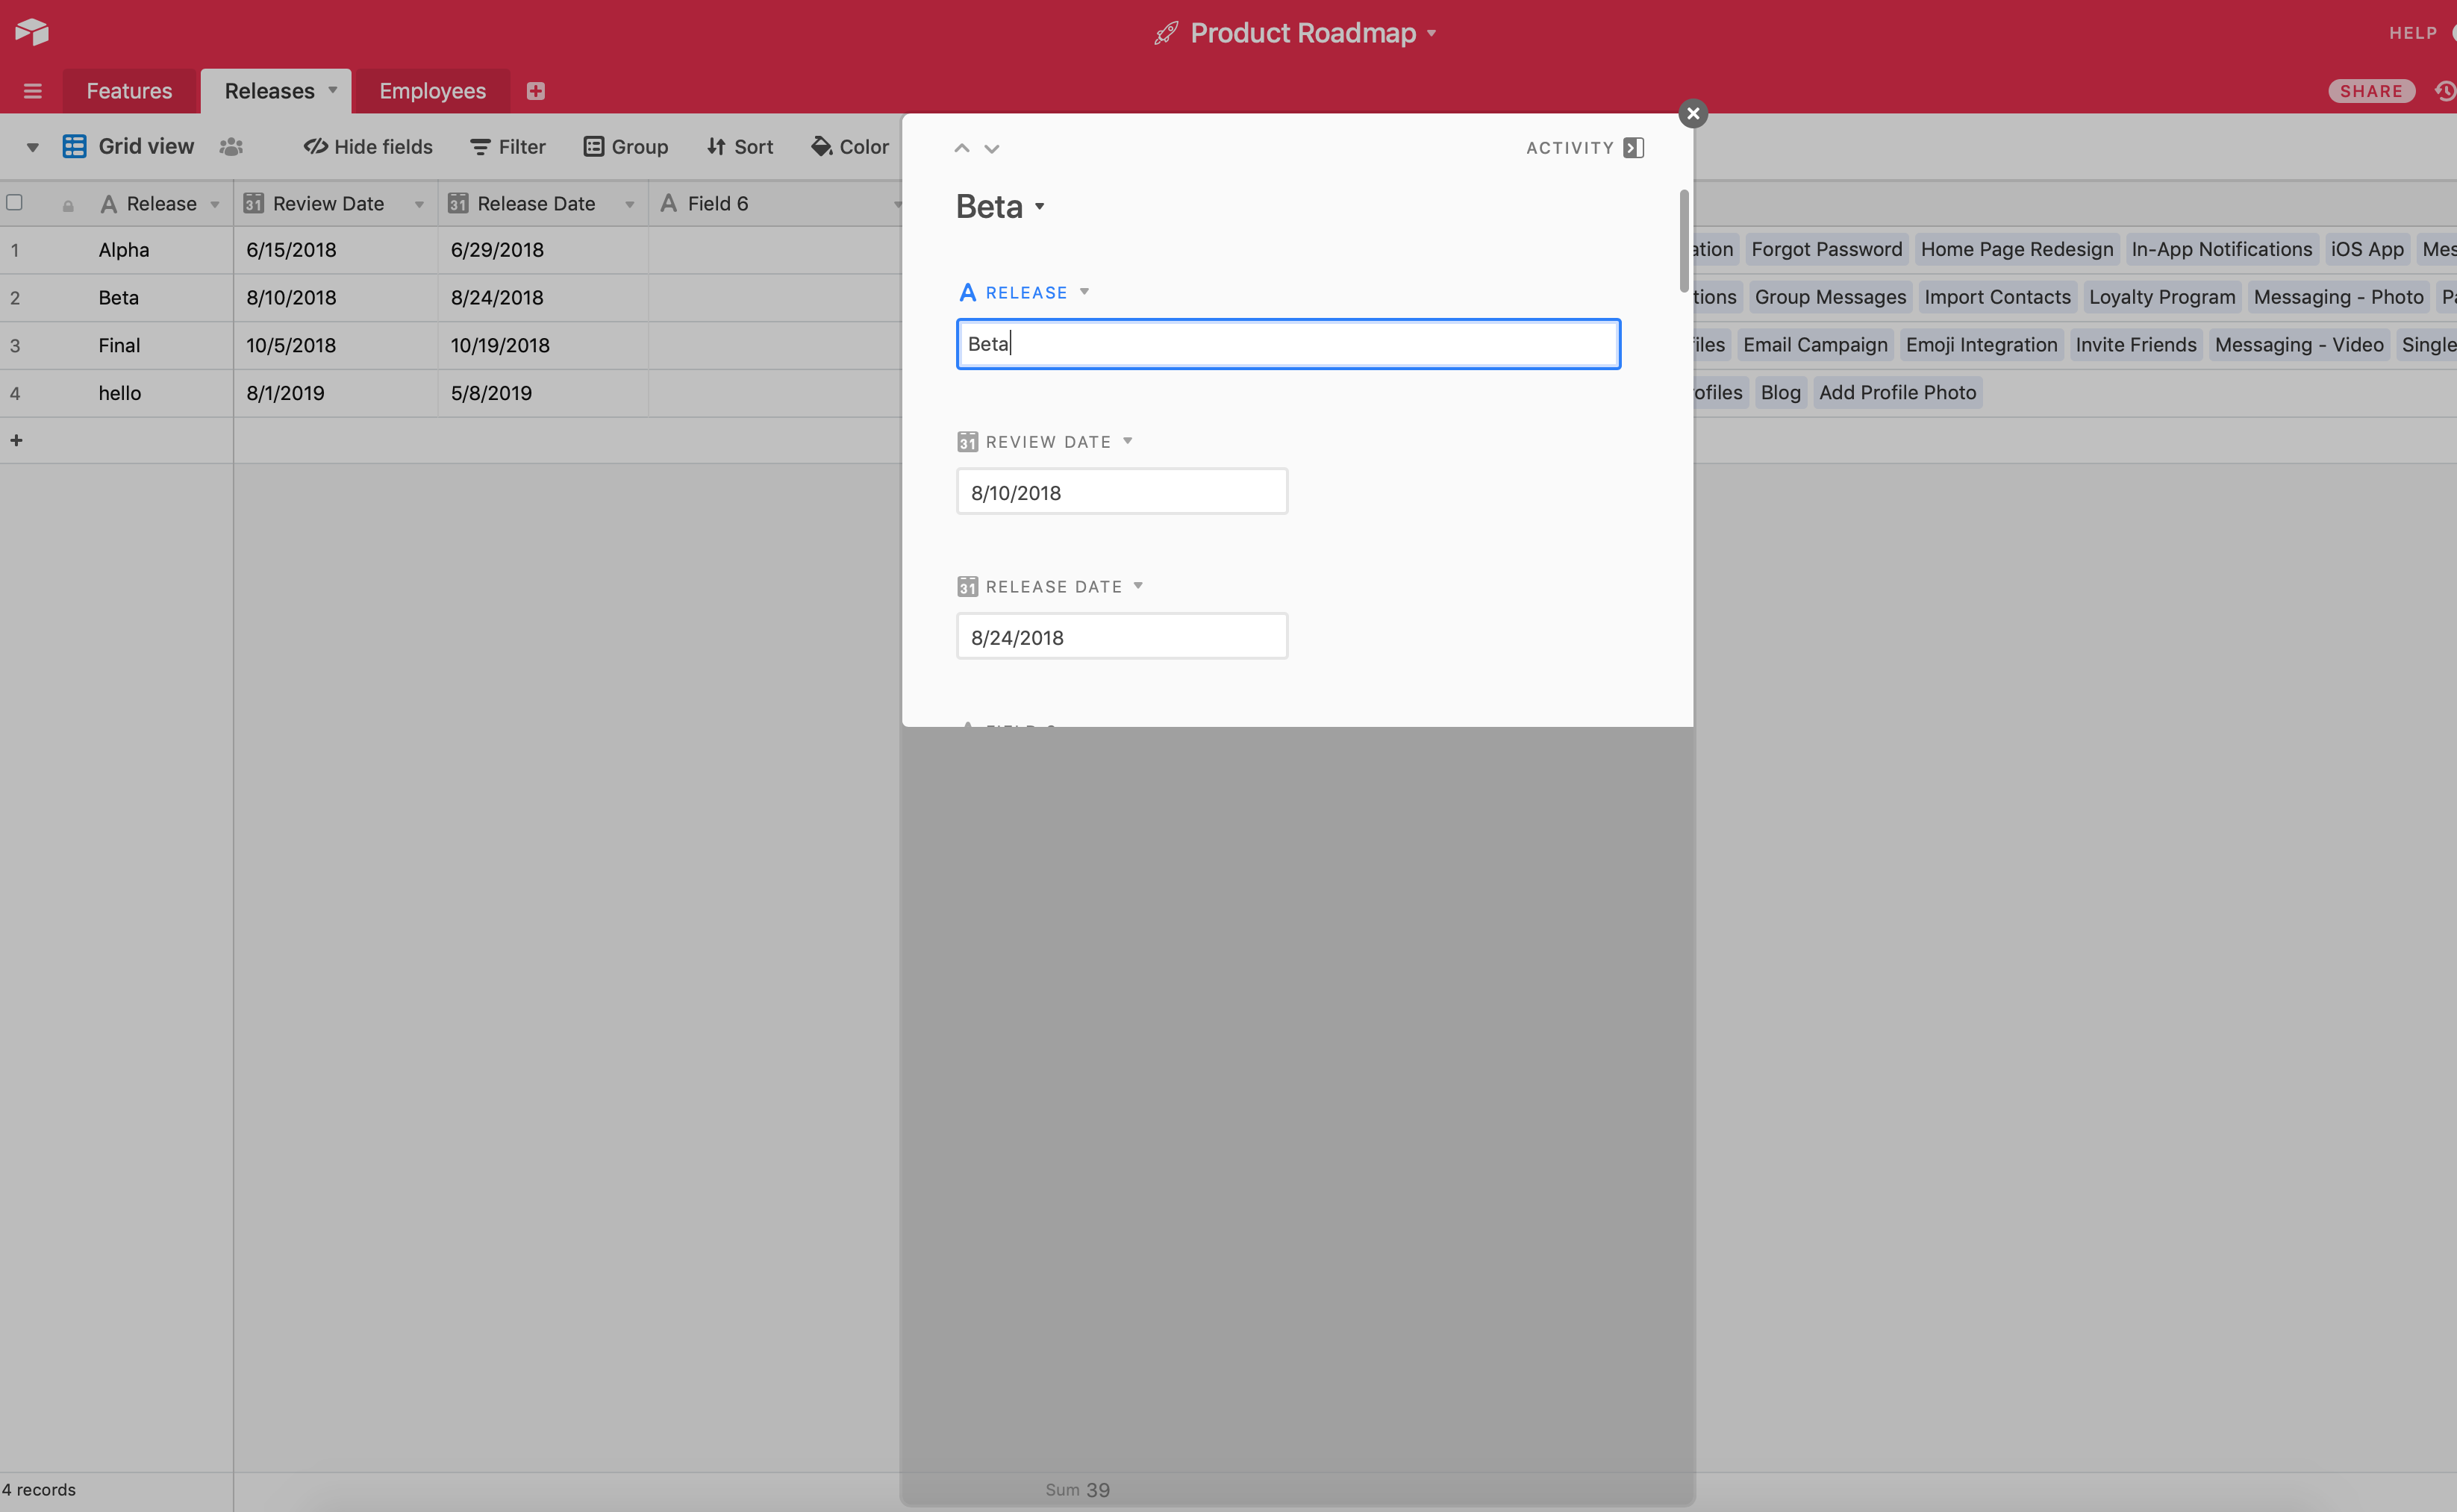Toggle the select all records checkbox
2457x1512 pixels.
coord(15,203)
